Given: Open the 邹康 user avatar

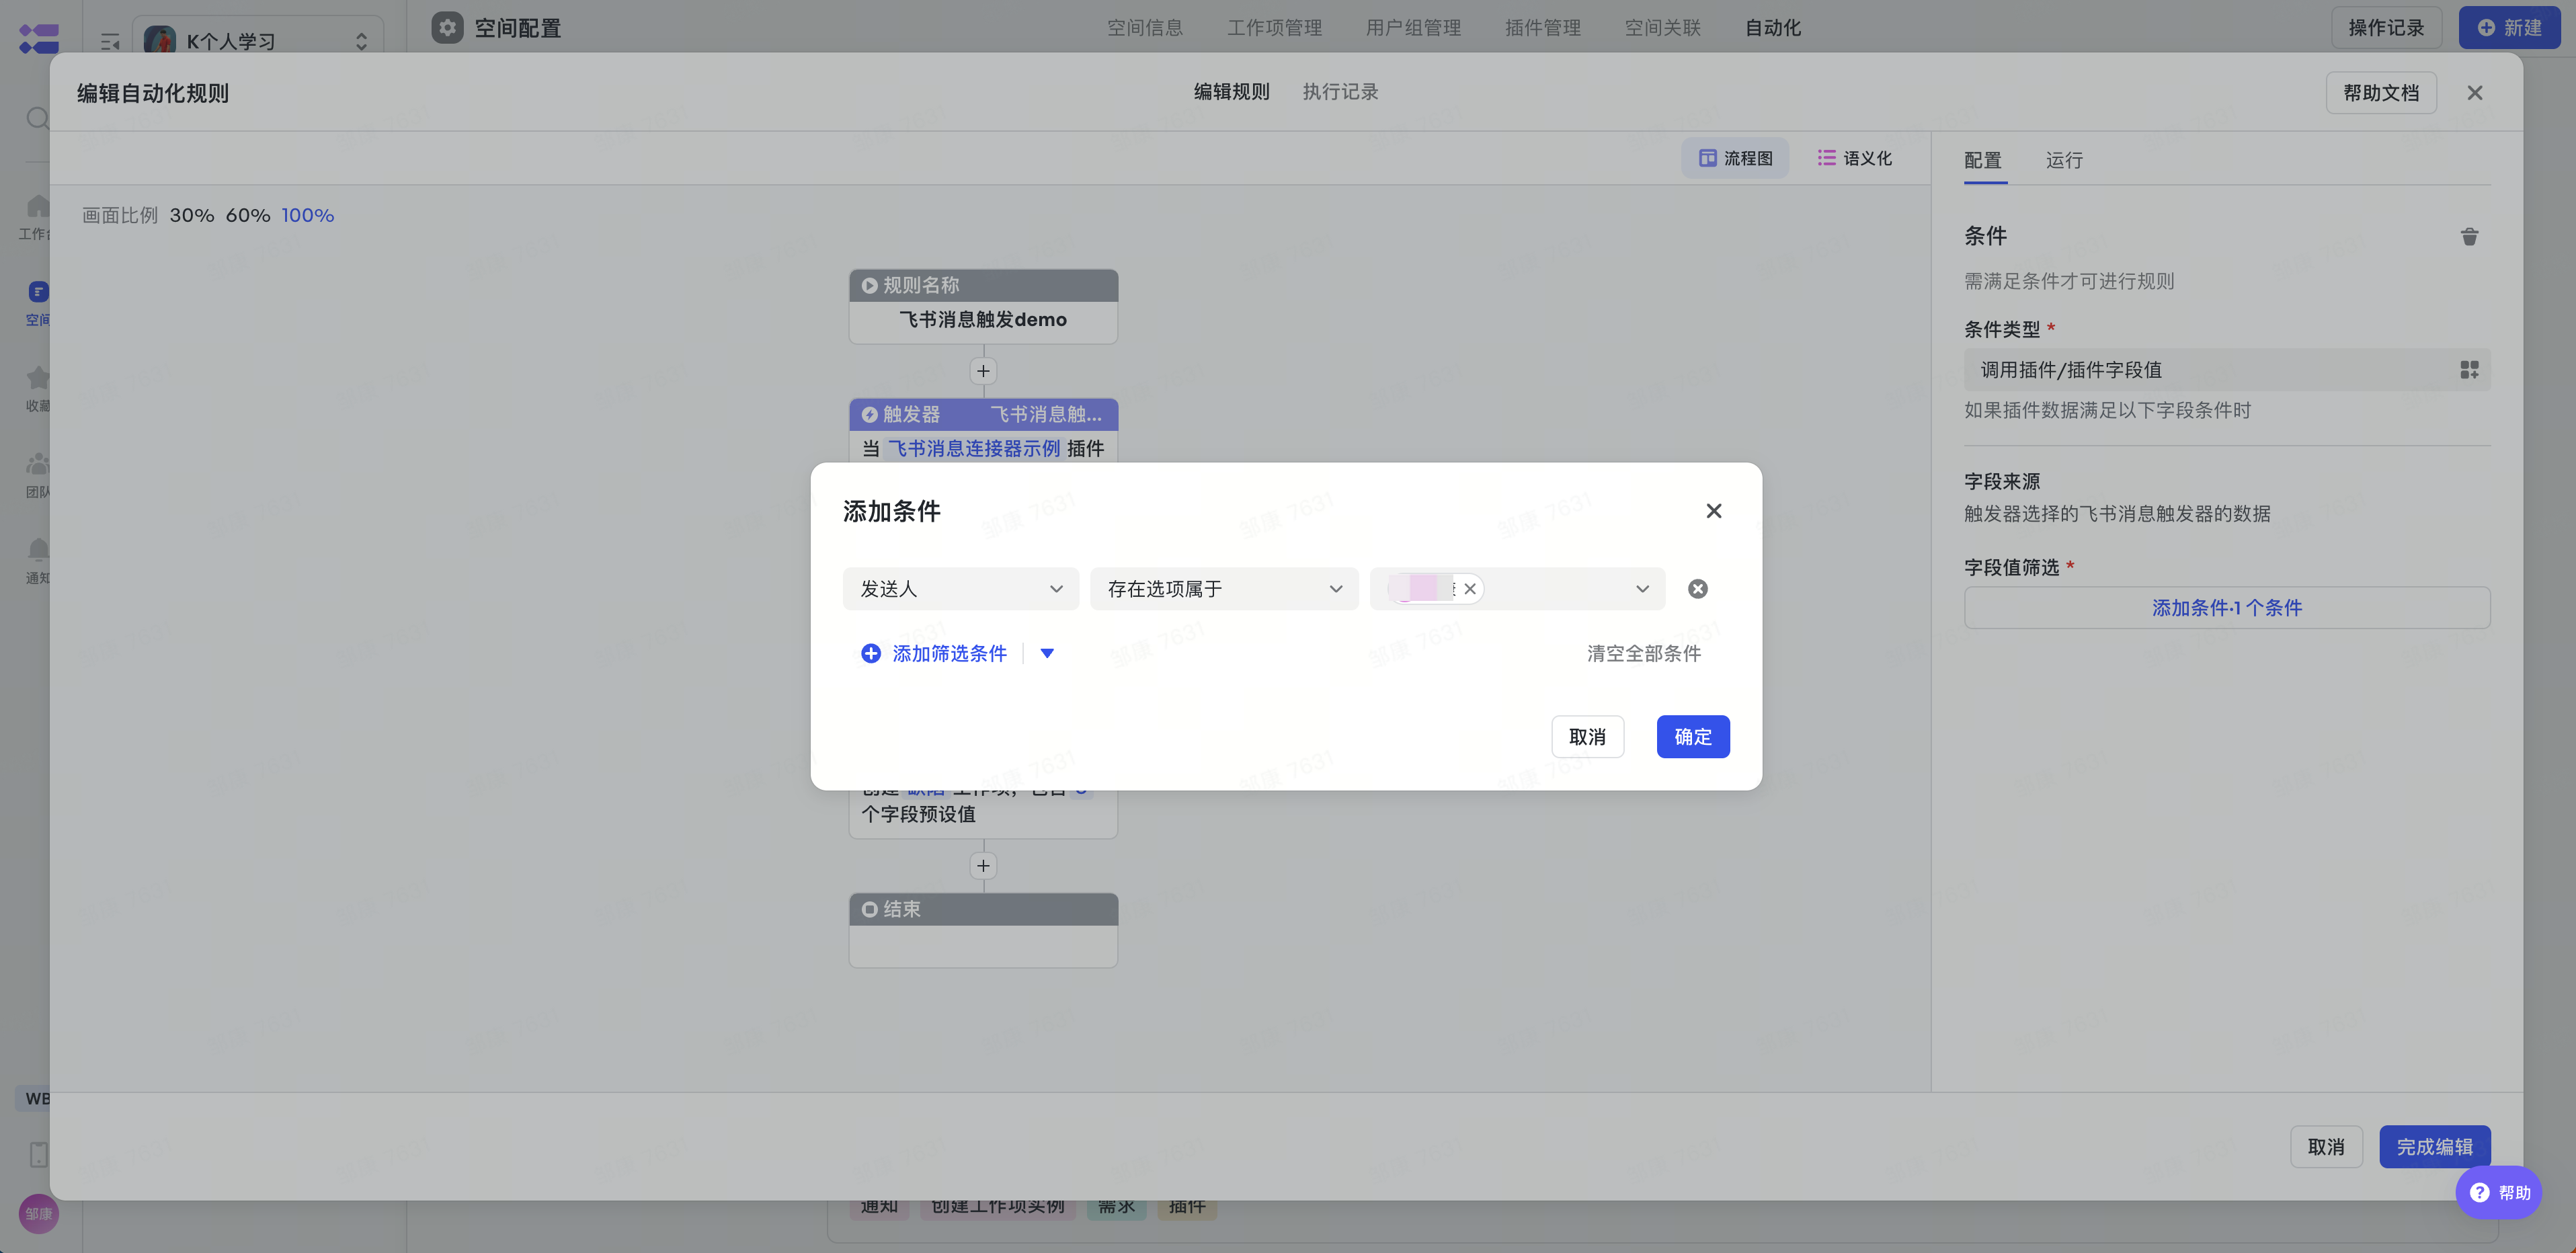Looking at the screenshot, I should point(38,1213).
